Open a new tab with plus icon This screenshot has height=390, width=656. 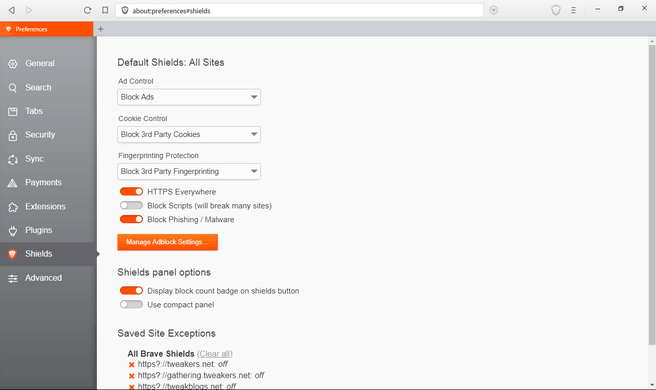[x=100, y=29]
